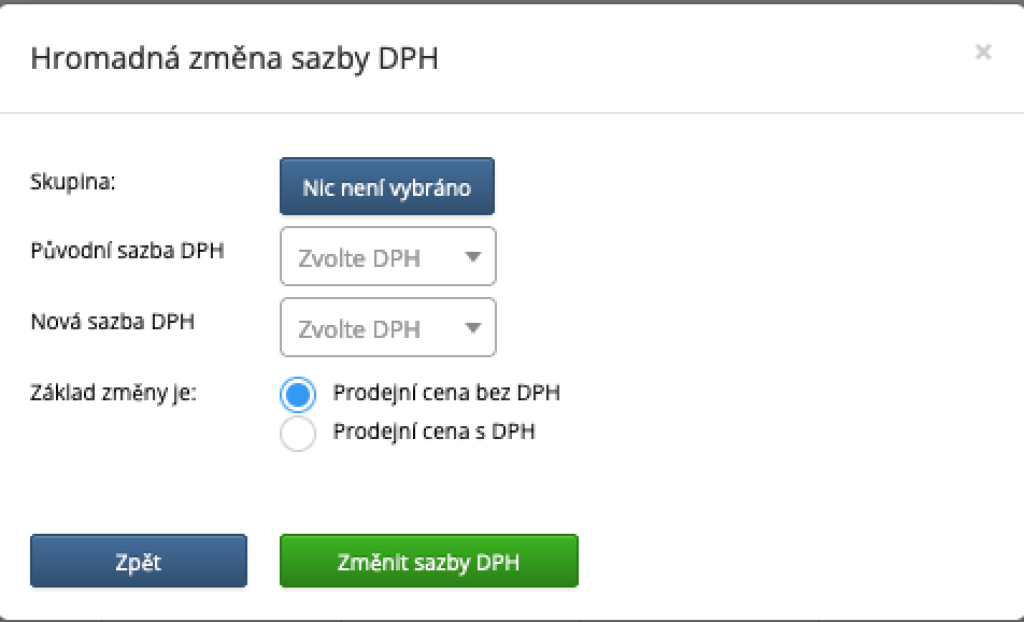Click the 'Prodejní cena s DPH' option label
1024x622 pixels.
tap(434, 433)
